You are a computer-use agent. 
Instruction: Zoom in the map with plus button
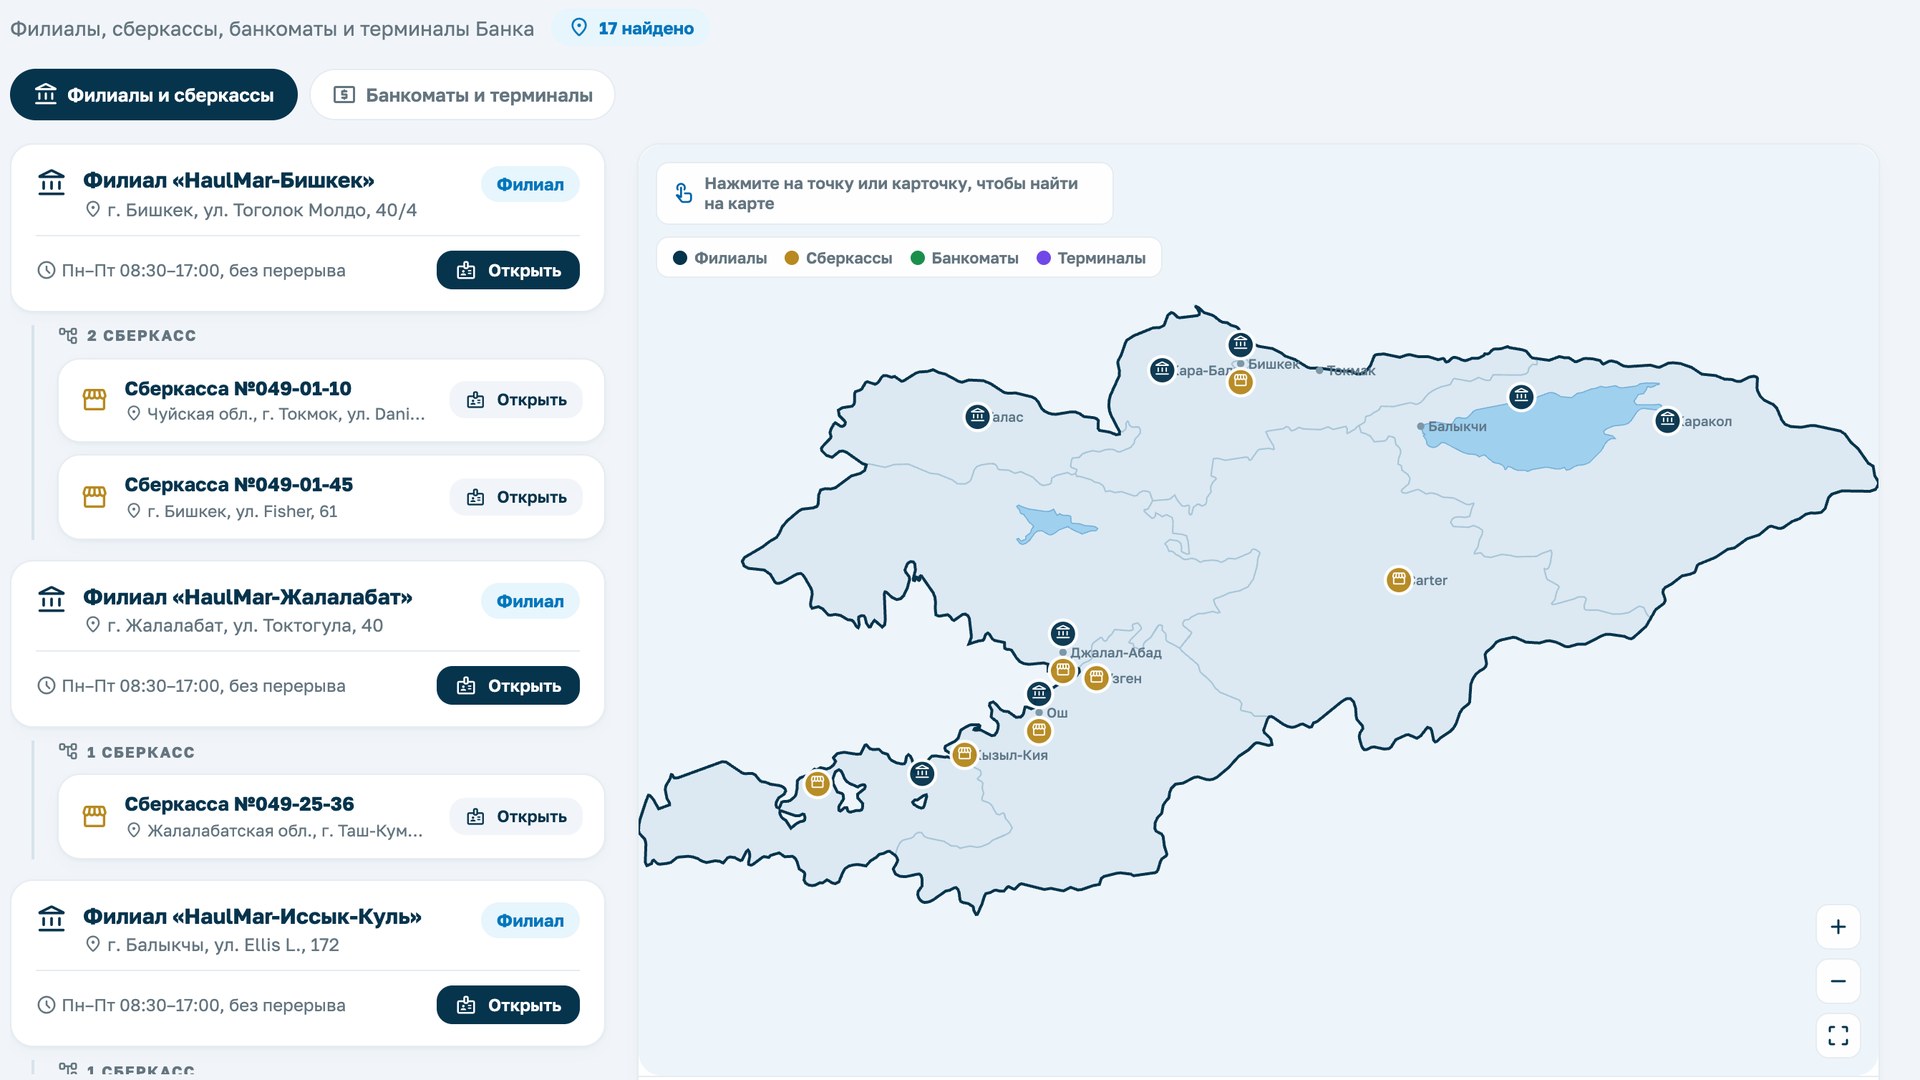1838,927
